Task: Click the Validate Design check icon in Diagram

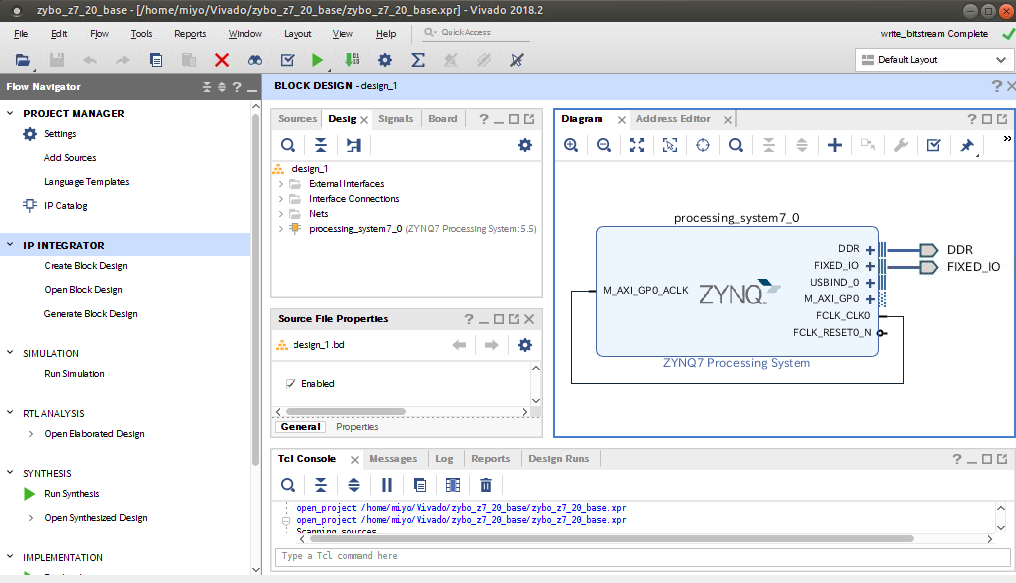Action: (933, 145)
